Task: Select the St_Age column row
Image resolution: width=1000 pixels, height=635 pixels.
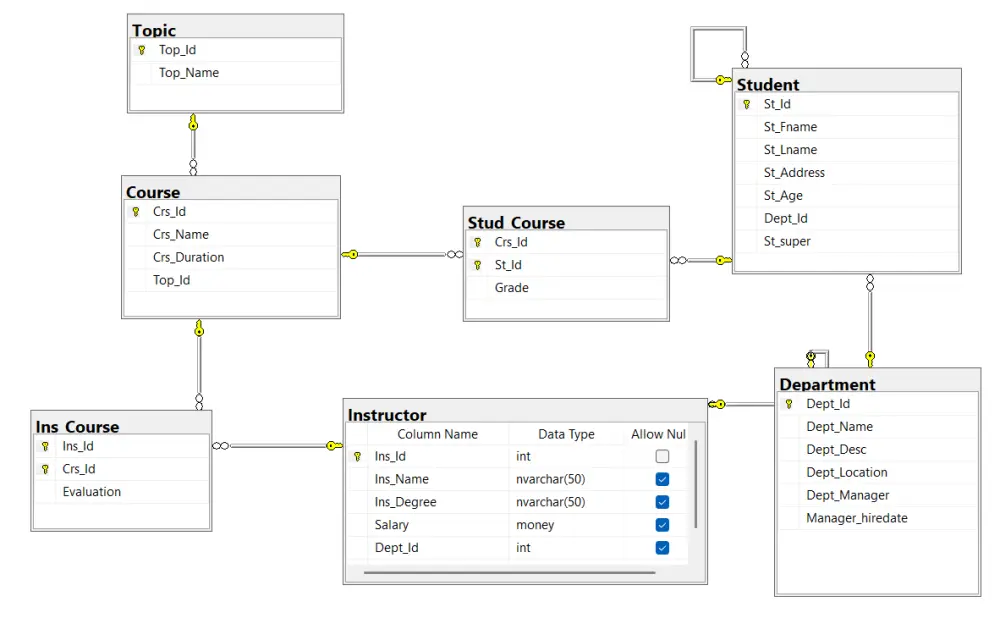Action: coord(846,196)
